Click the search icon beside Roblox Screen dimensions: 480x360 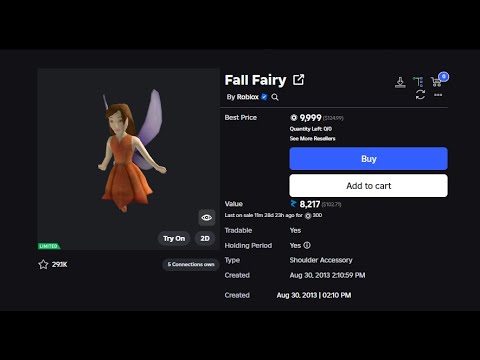click(275, 97)
